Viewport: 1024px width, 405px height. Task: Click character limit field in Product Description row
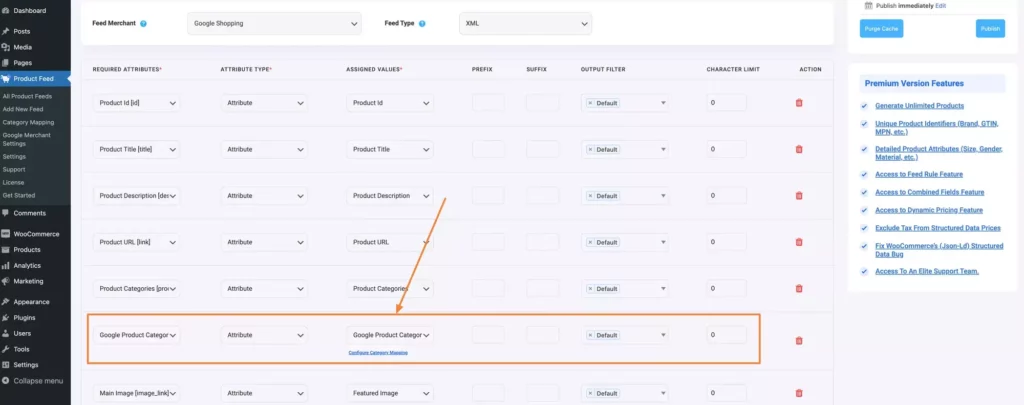pos(726,196)
